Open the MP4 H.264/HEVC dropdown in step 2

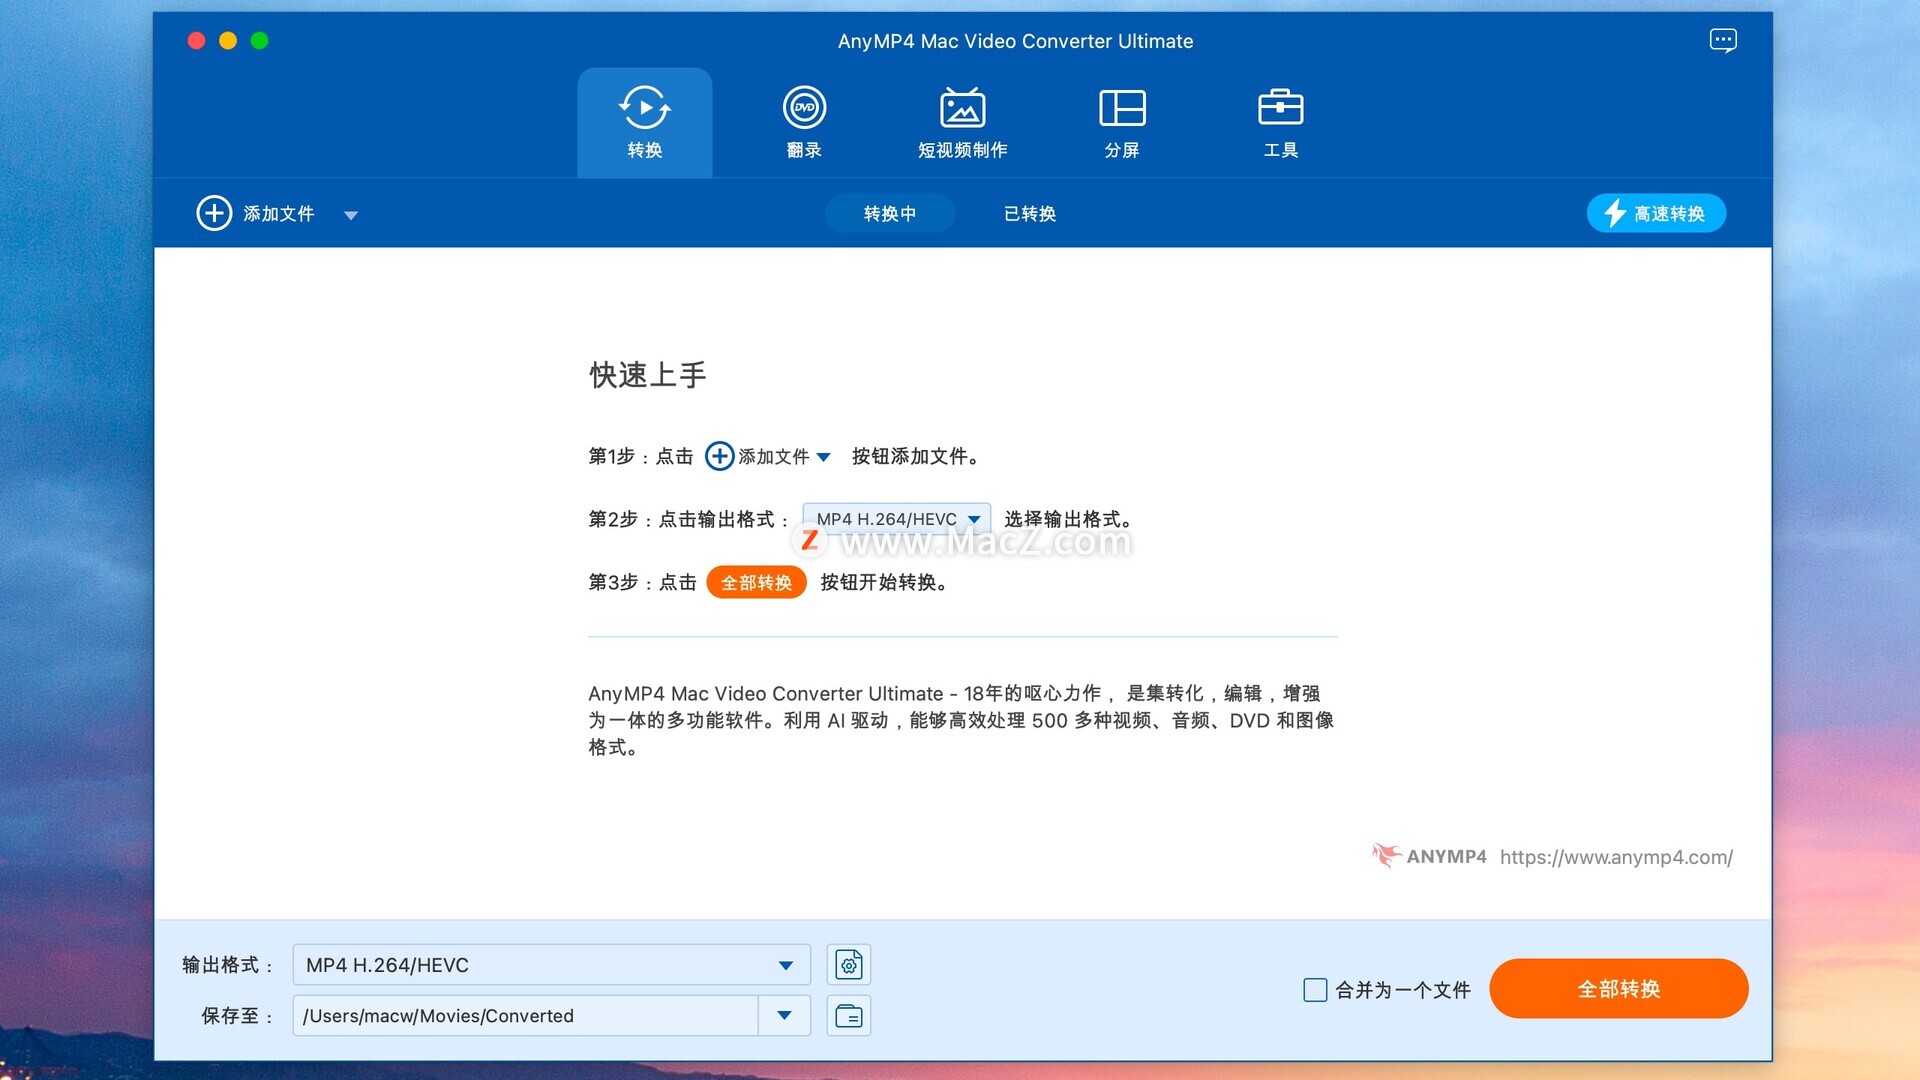tap(896, 519)
